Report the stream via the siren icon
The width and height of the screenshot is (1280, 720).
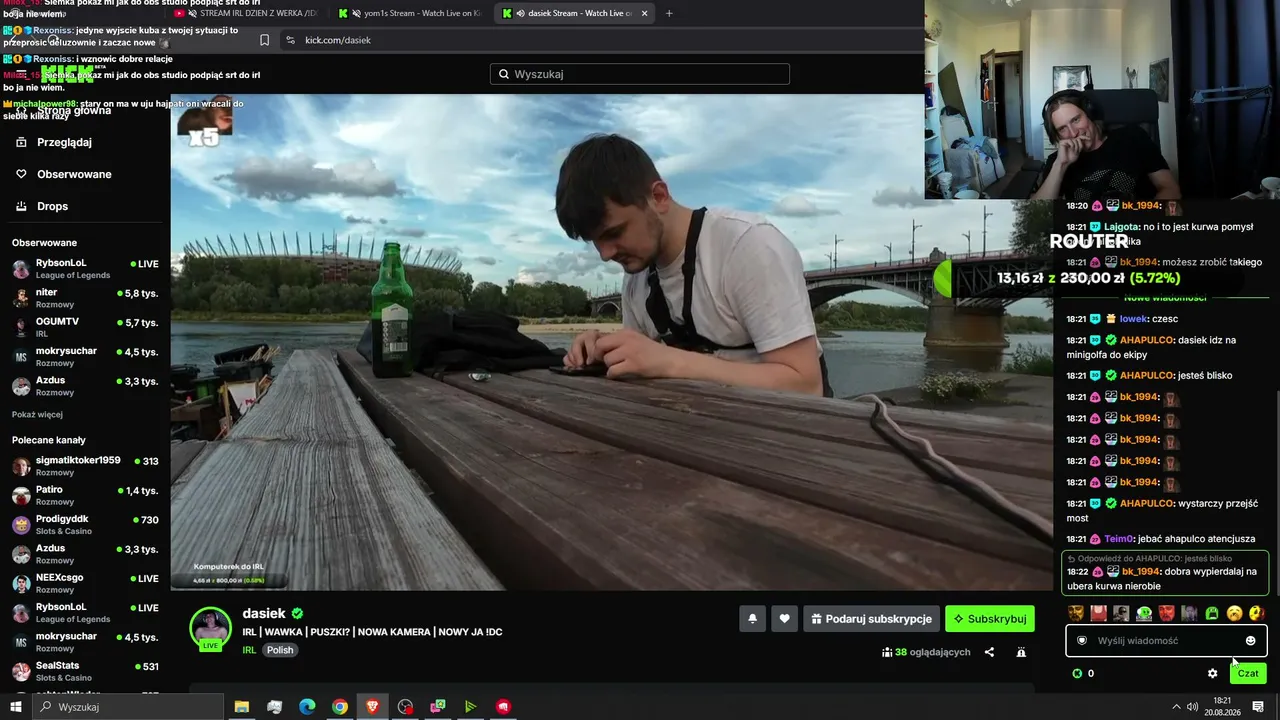click(1021, 652)
